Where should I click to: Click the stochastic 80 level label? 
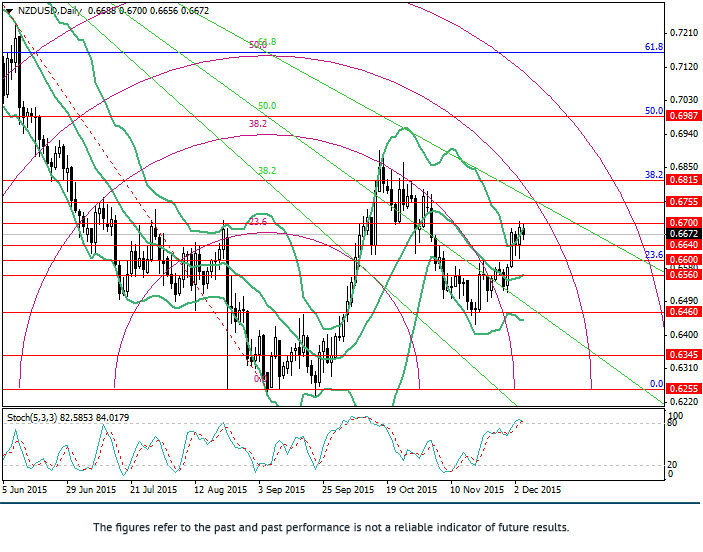pyautogui.click(x=672, y=422)
